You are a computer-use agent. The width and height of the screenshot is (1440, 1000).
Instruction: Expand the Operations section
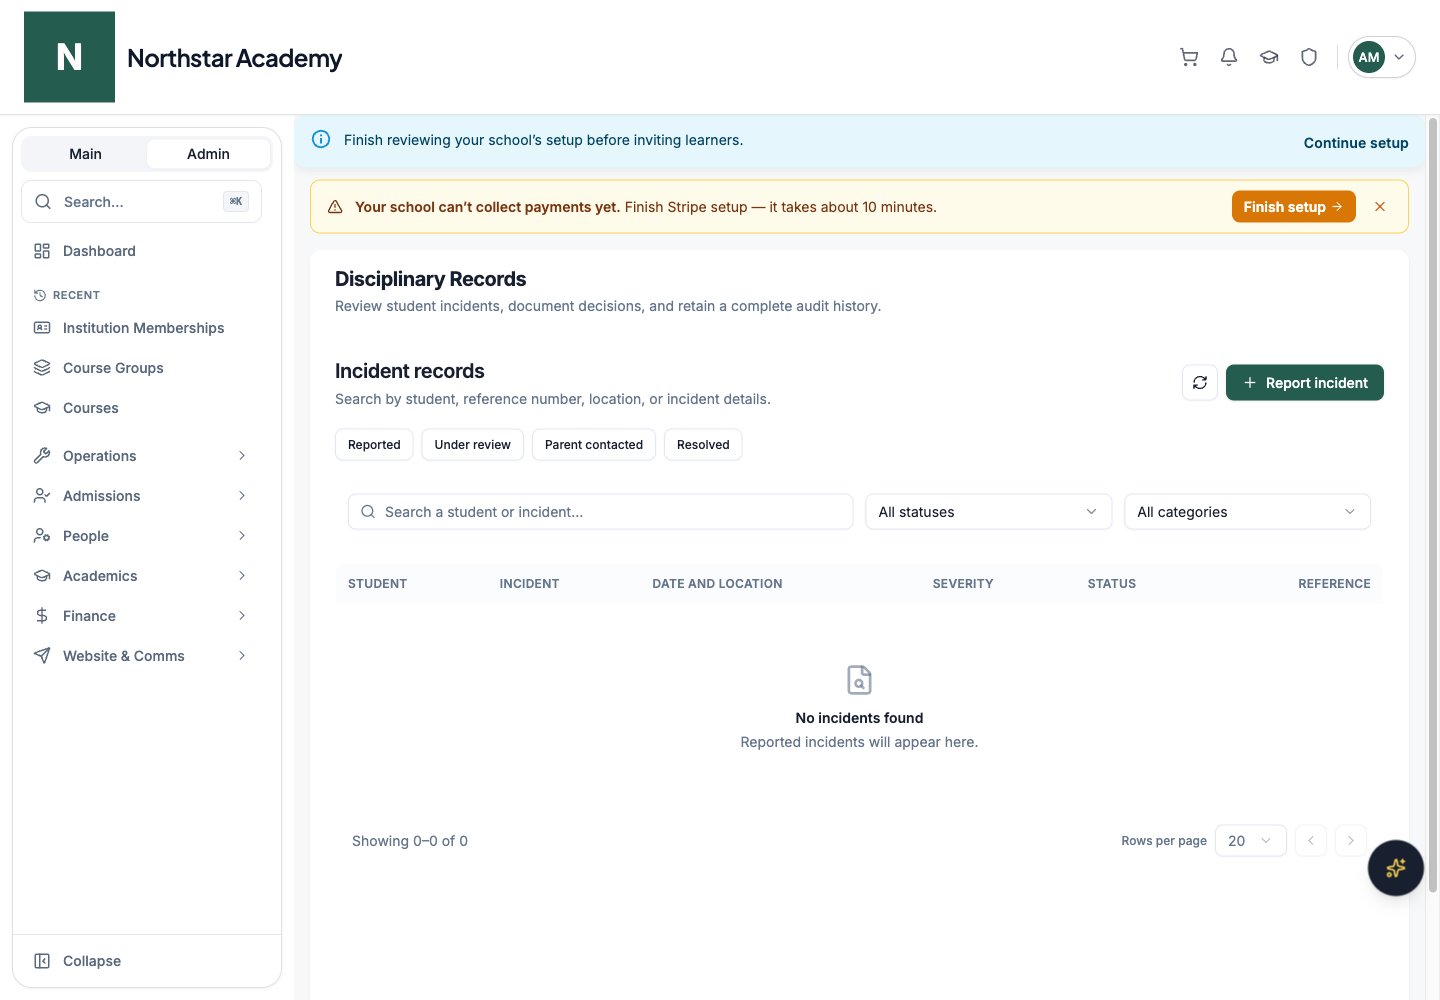click(x=141, y=456)
